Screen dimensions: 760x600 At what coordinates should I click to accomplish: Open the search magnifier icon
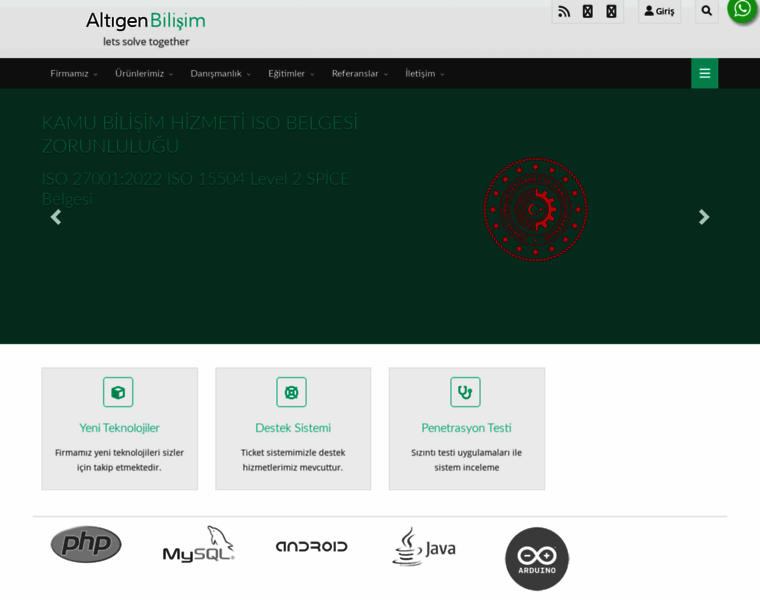[707, 11]
